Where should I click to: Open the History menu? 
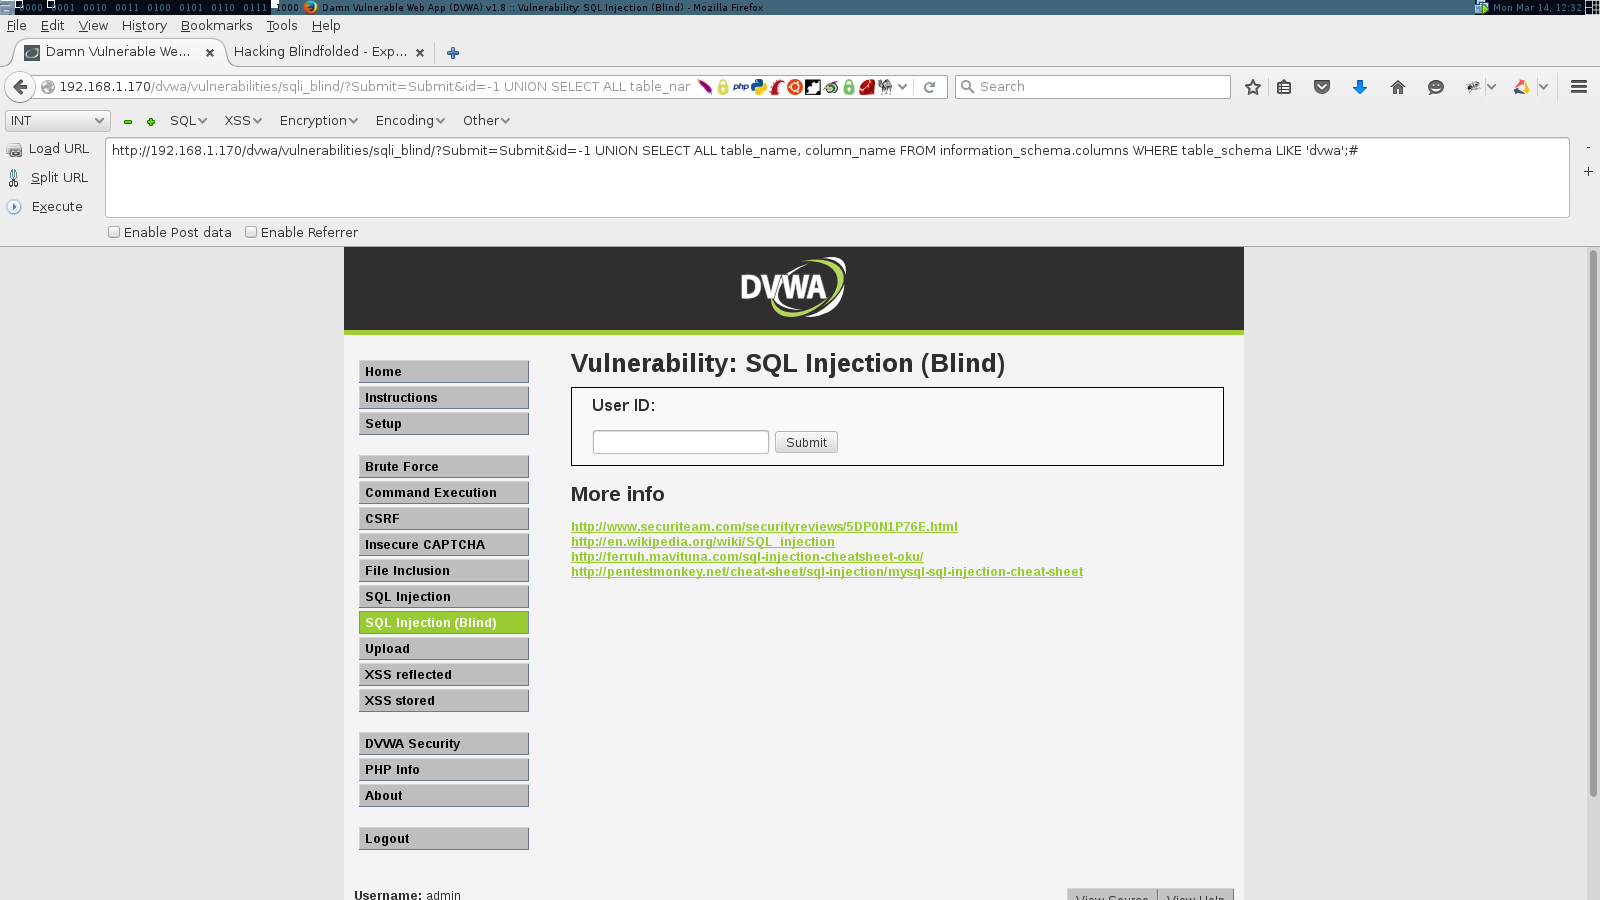(x=144, y=26)
